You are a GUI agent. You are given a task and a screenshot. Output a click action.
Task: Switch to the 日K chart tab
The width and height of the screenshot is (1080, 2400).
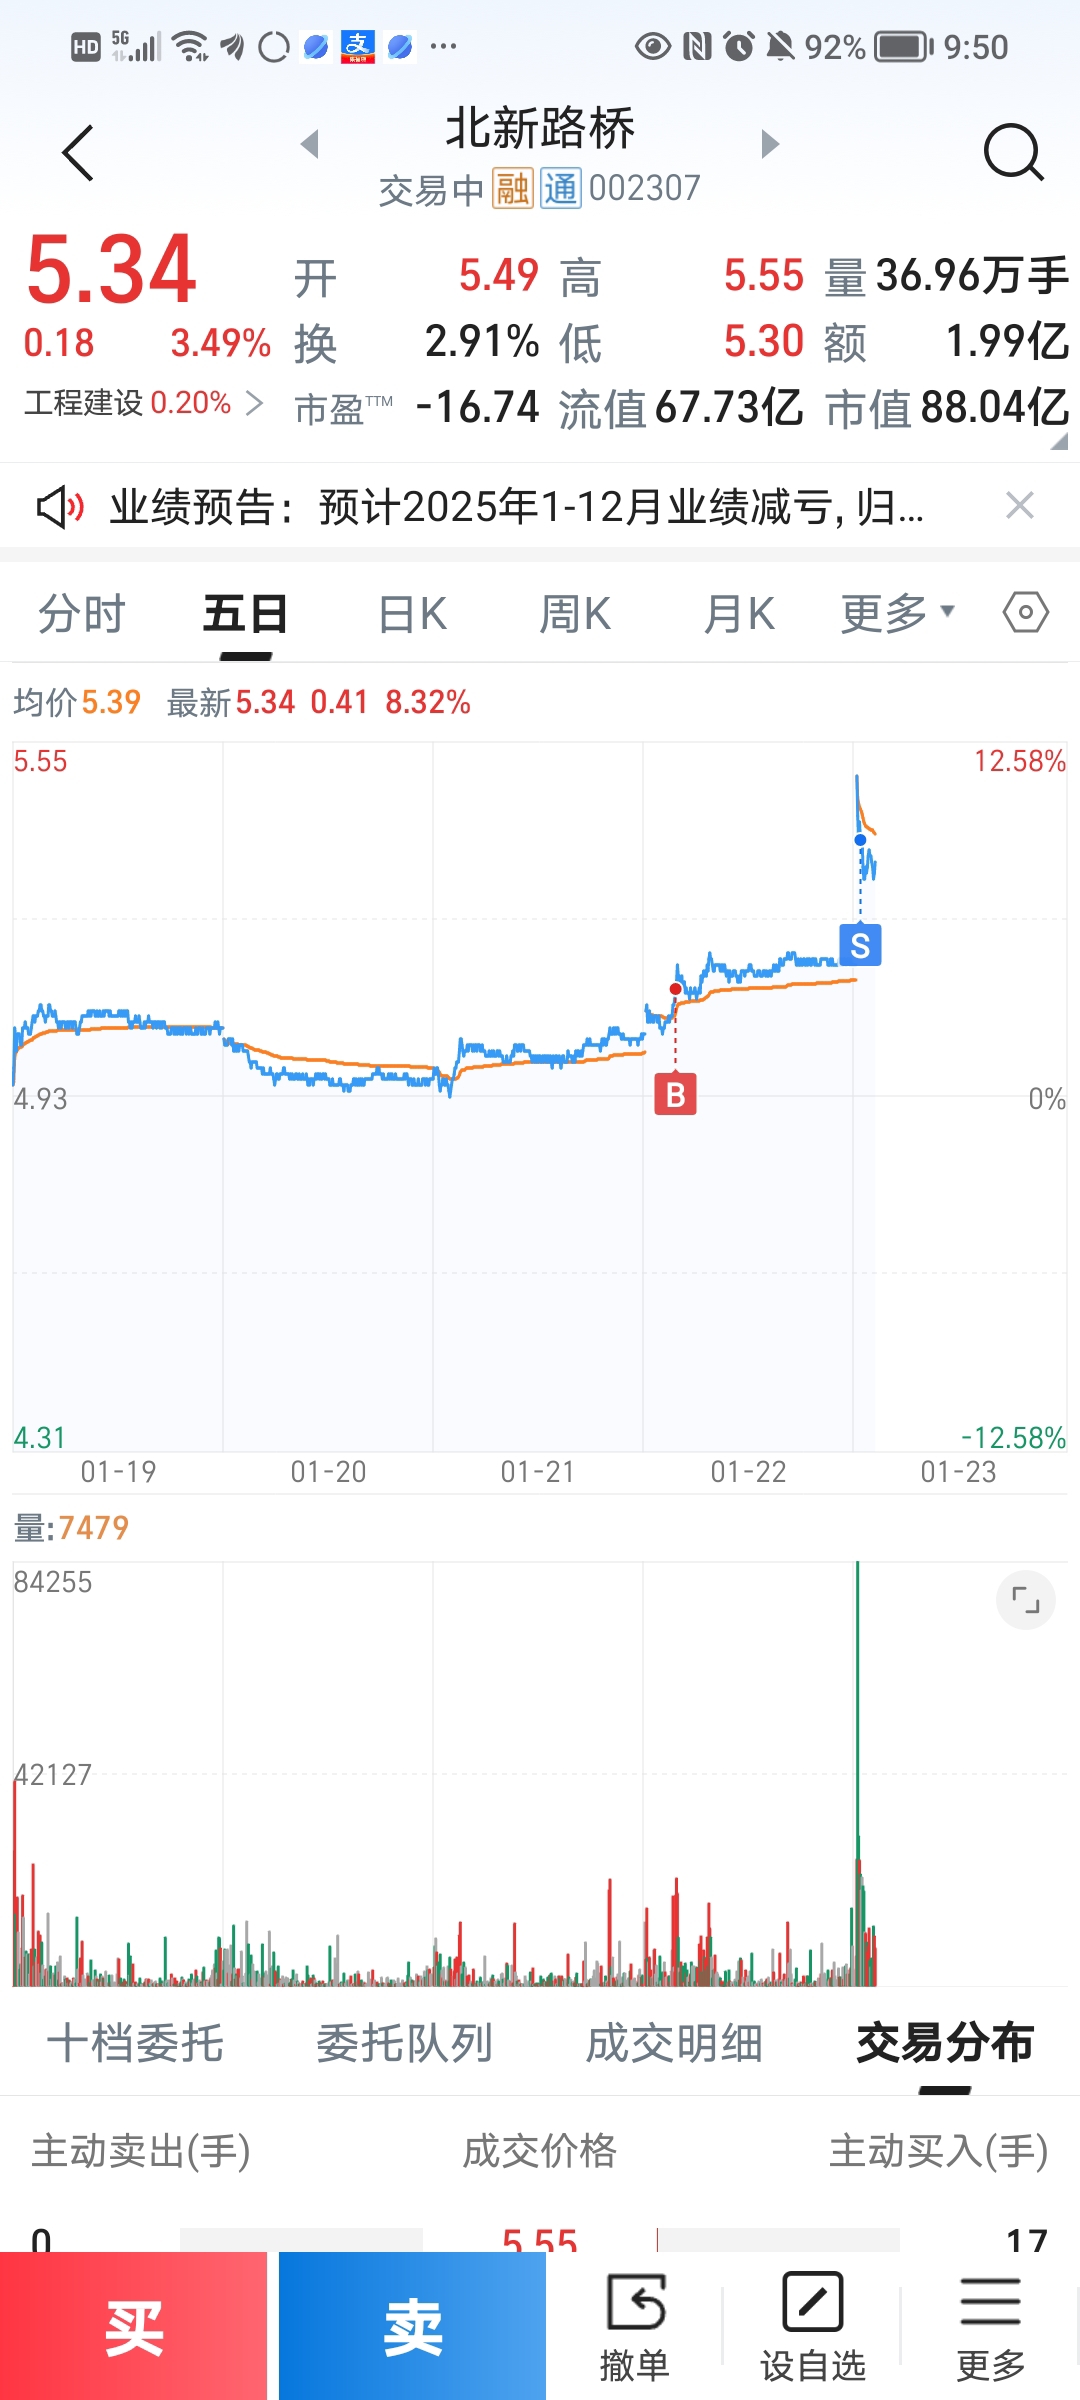[x=412, y=614]
